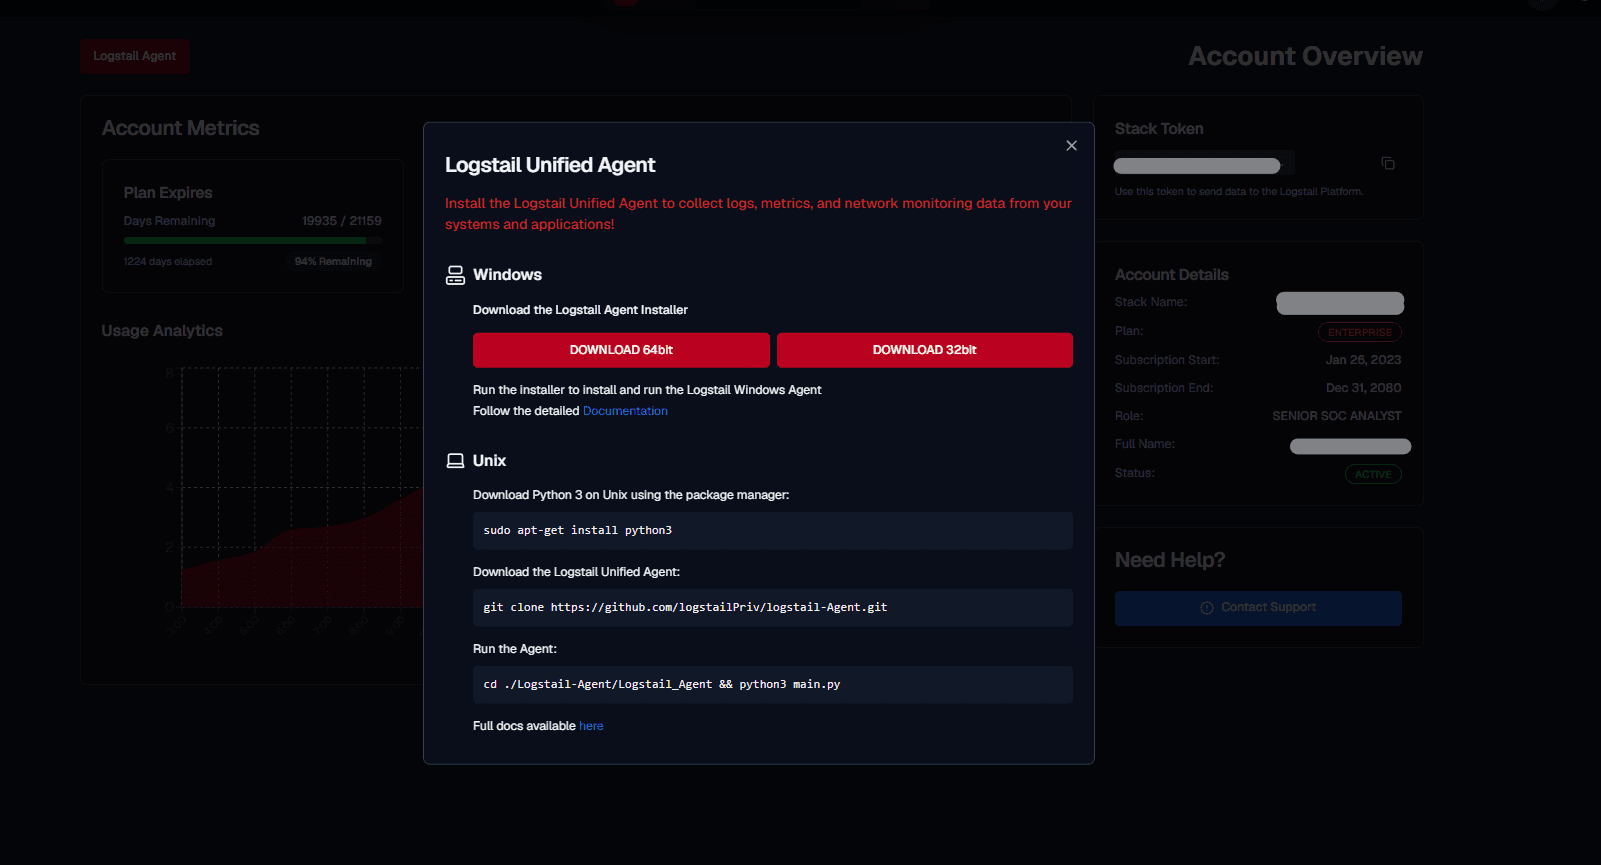Click the ENTERPRISE plan badge
Viewport: 1601px width, 865px height.
[1360, 332]
